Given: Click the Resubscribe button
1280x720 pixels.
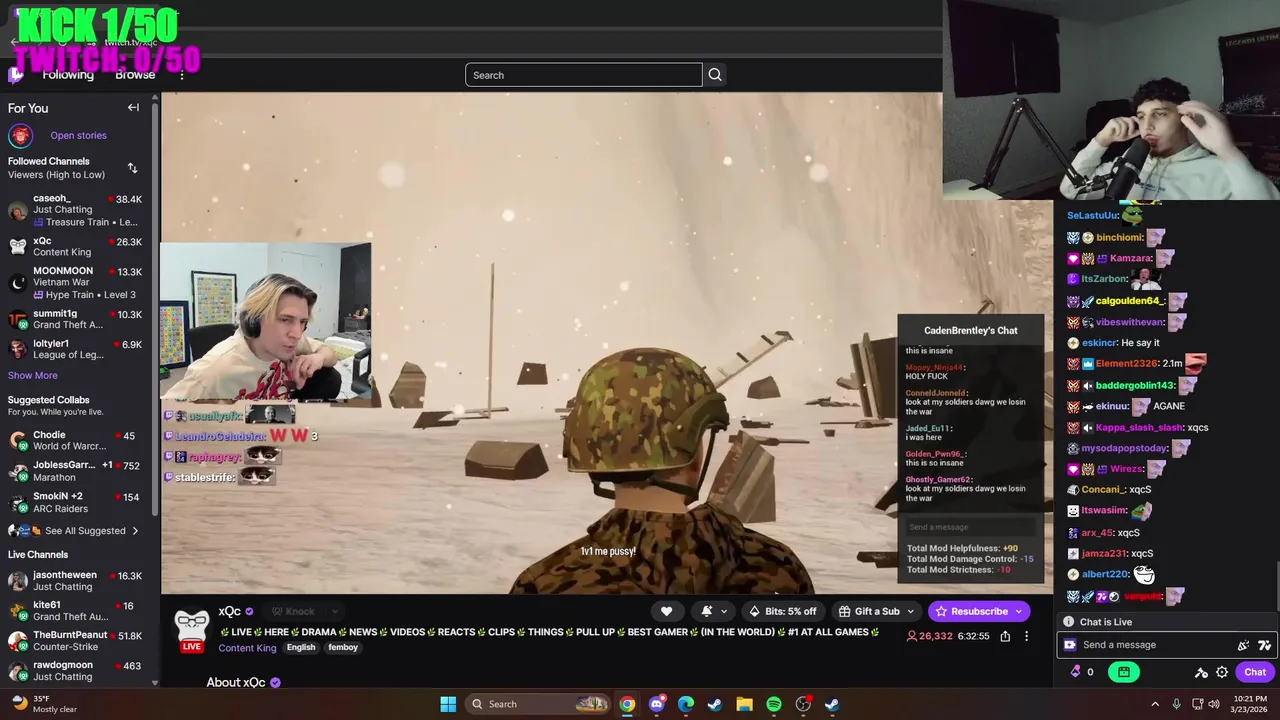Looking at the screenshot, I should (979, 611).
